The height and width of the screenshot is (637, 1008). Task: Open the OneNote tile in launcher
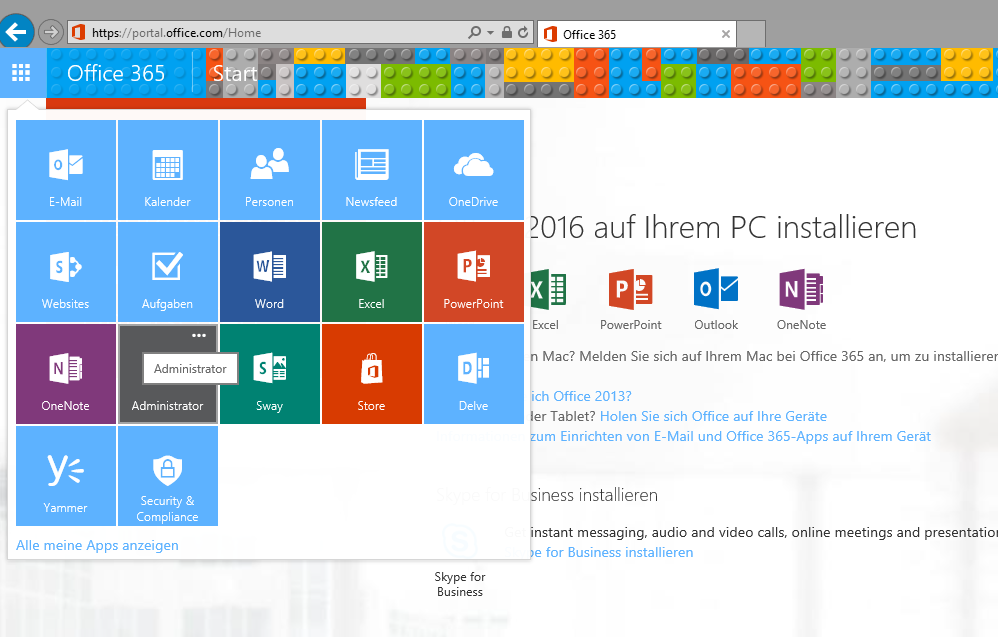coord(66,374)
